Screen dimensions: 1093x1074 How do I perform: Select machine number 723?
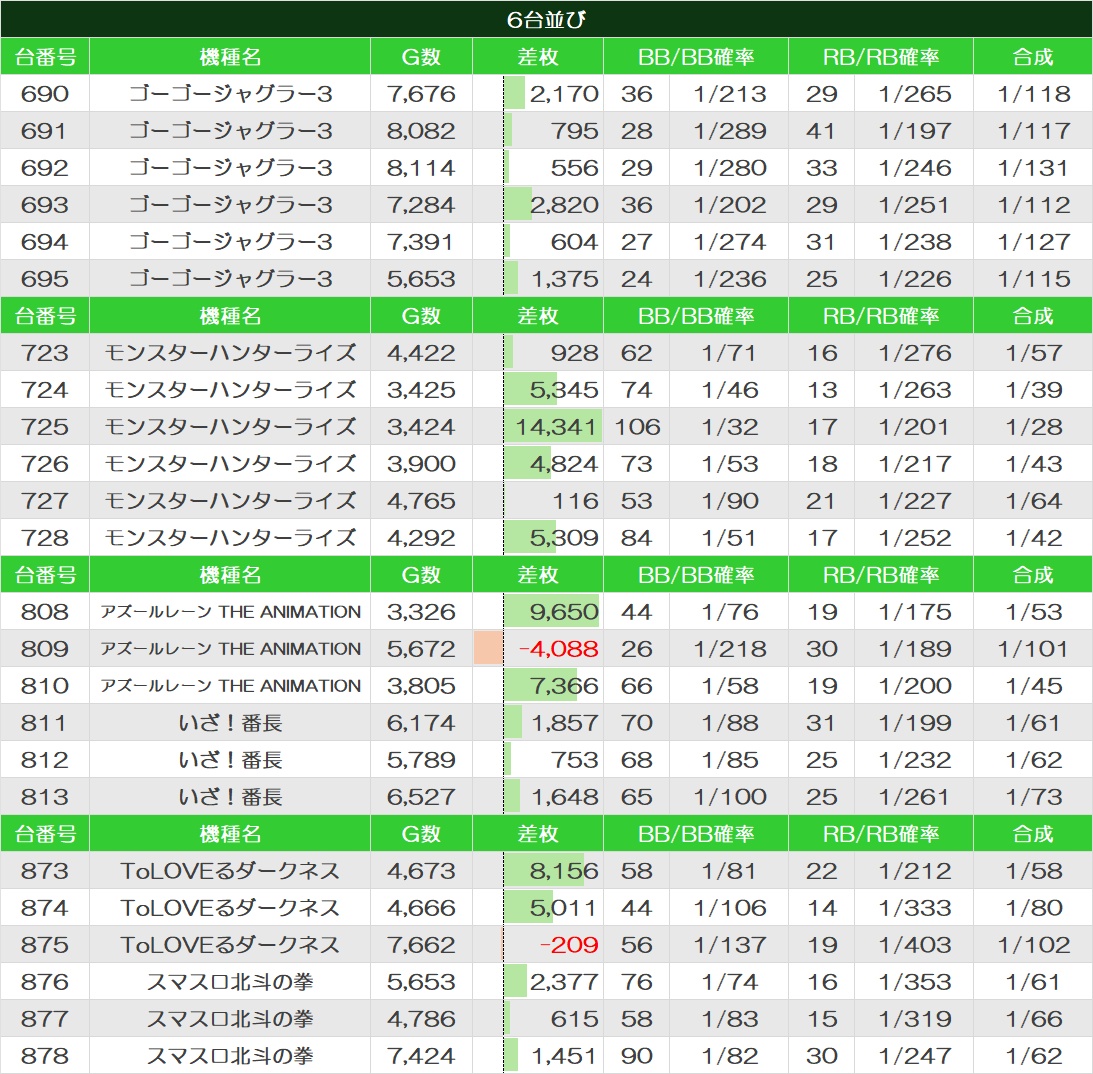45,353
